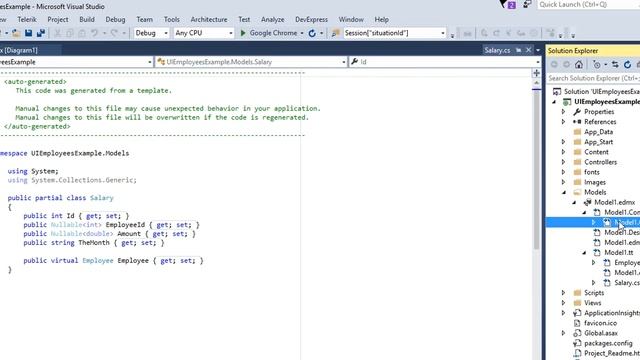This screenshot has width=640, height=360.
Task: Start debugging with the green play arrow
Action: (243, 33)
